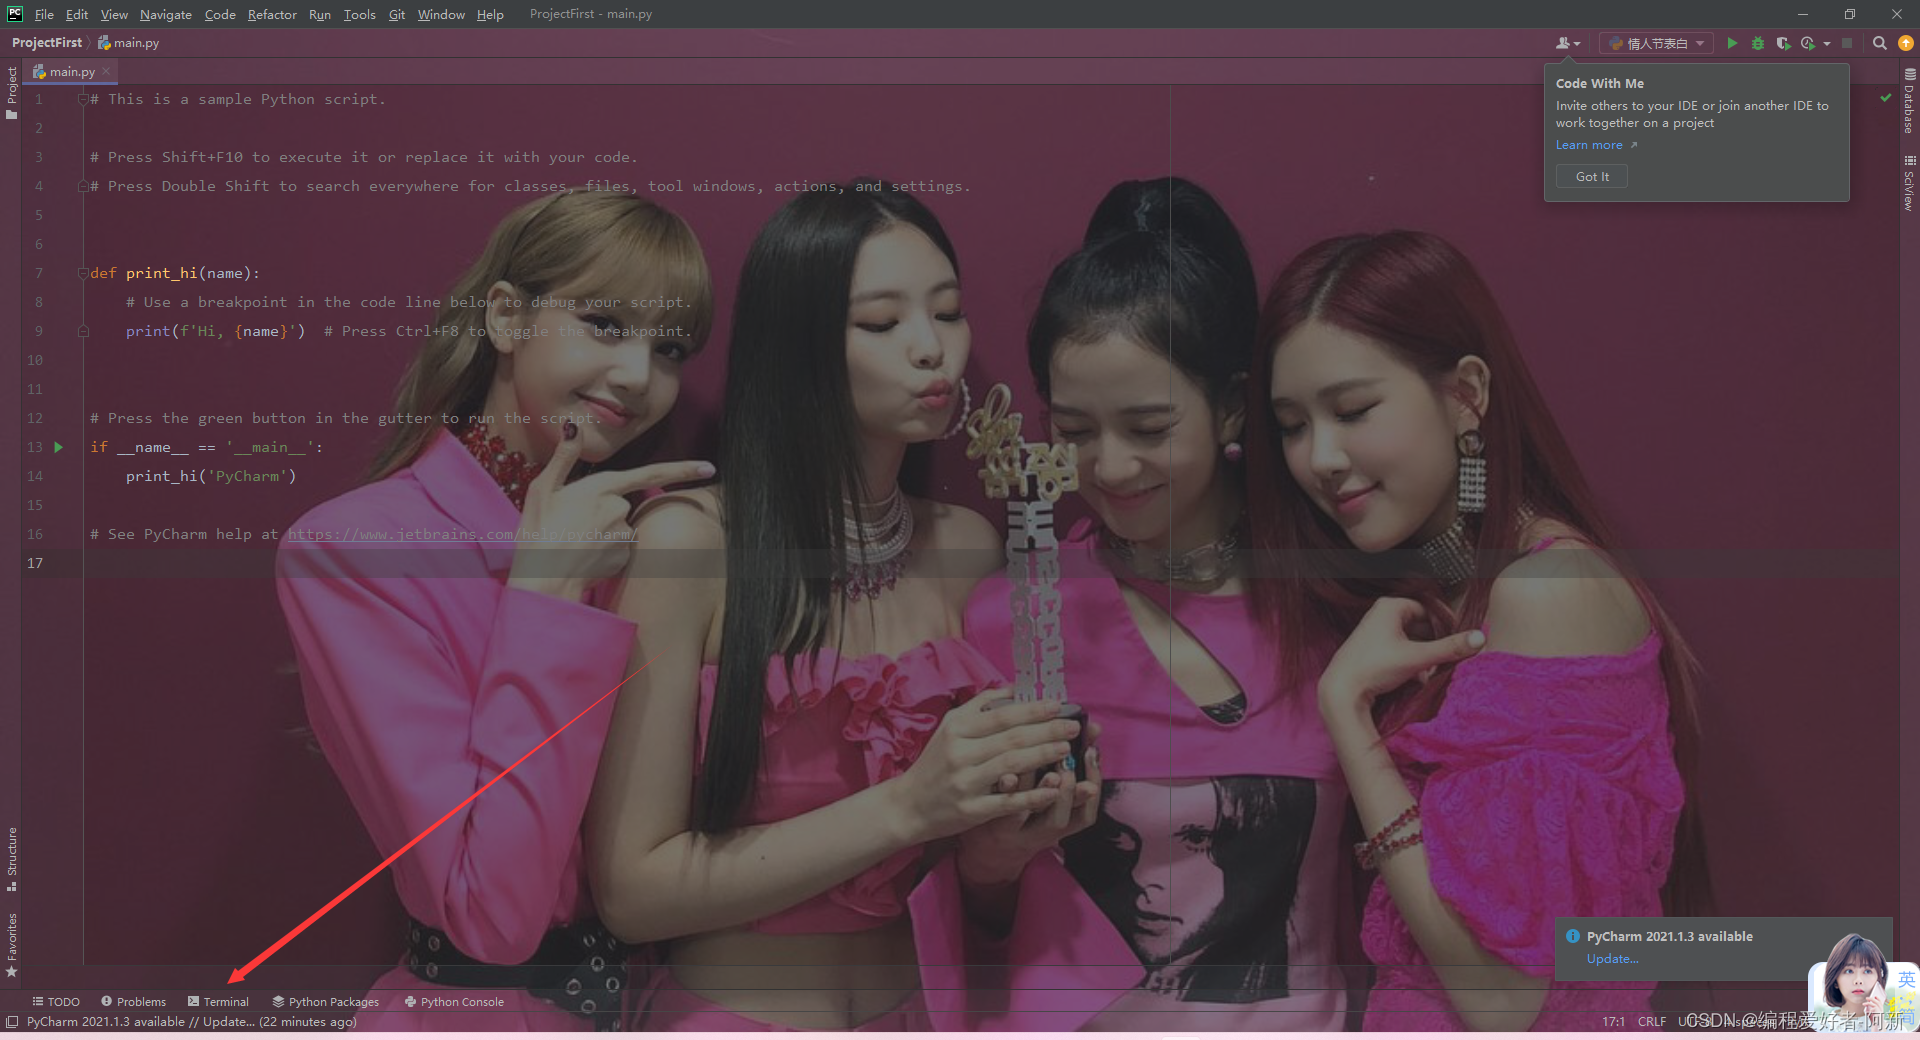Open the Project tool window sidebar
The height and width of the screenshot is (1040, 1920).
tap(11, 93)
